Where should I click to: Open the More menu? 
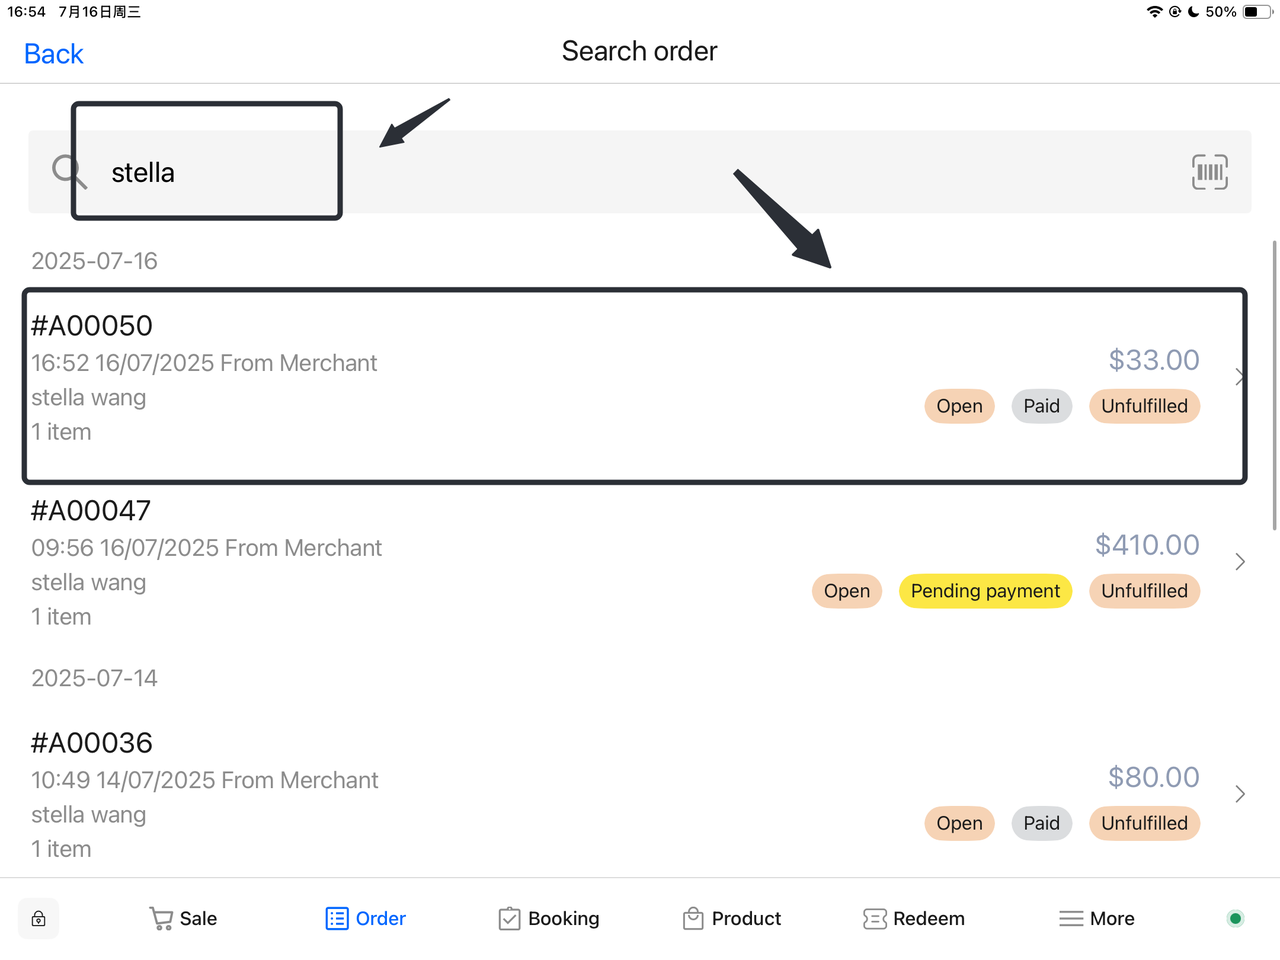pyautogui.click(x=1097, y=919)
